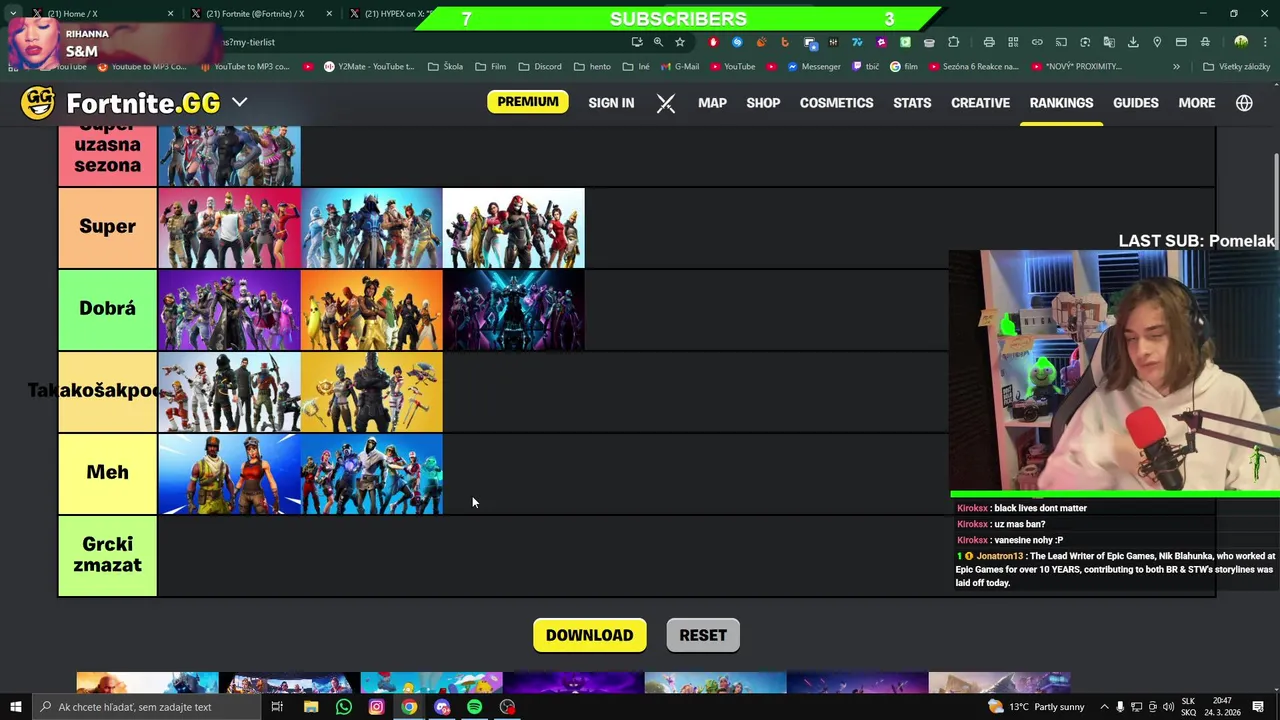
Task: Open Chrome tab search dropdown
Action: tap(13, 14)
